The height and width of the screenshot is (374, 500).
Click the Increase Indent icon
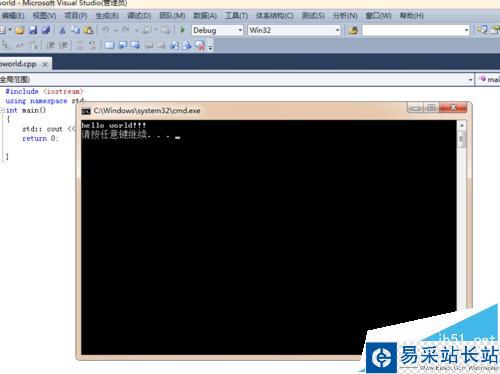[63, 45]
